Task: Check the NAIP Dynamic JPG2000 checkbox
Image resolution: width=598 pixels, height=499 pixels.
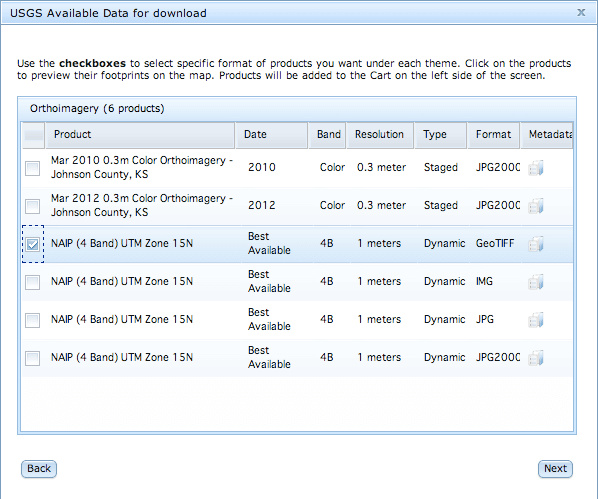Action: [32, 358]
